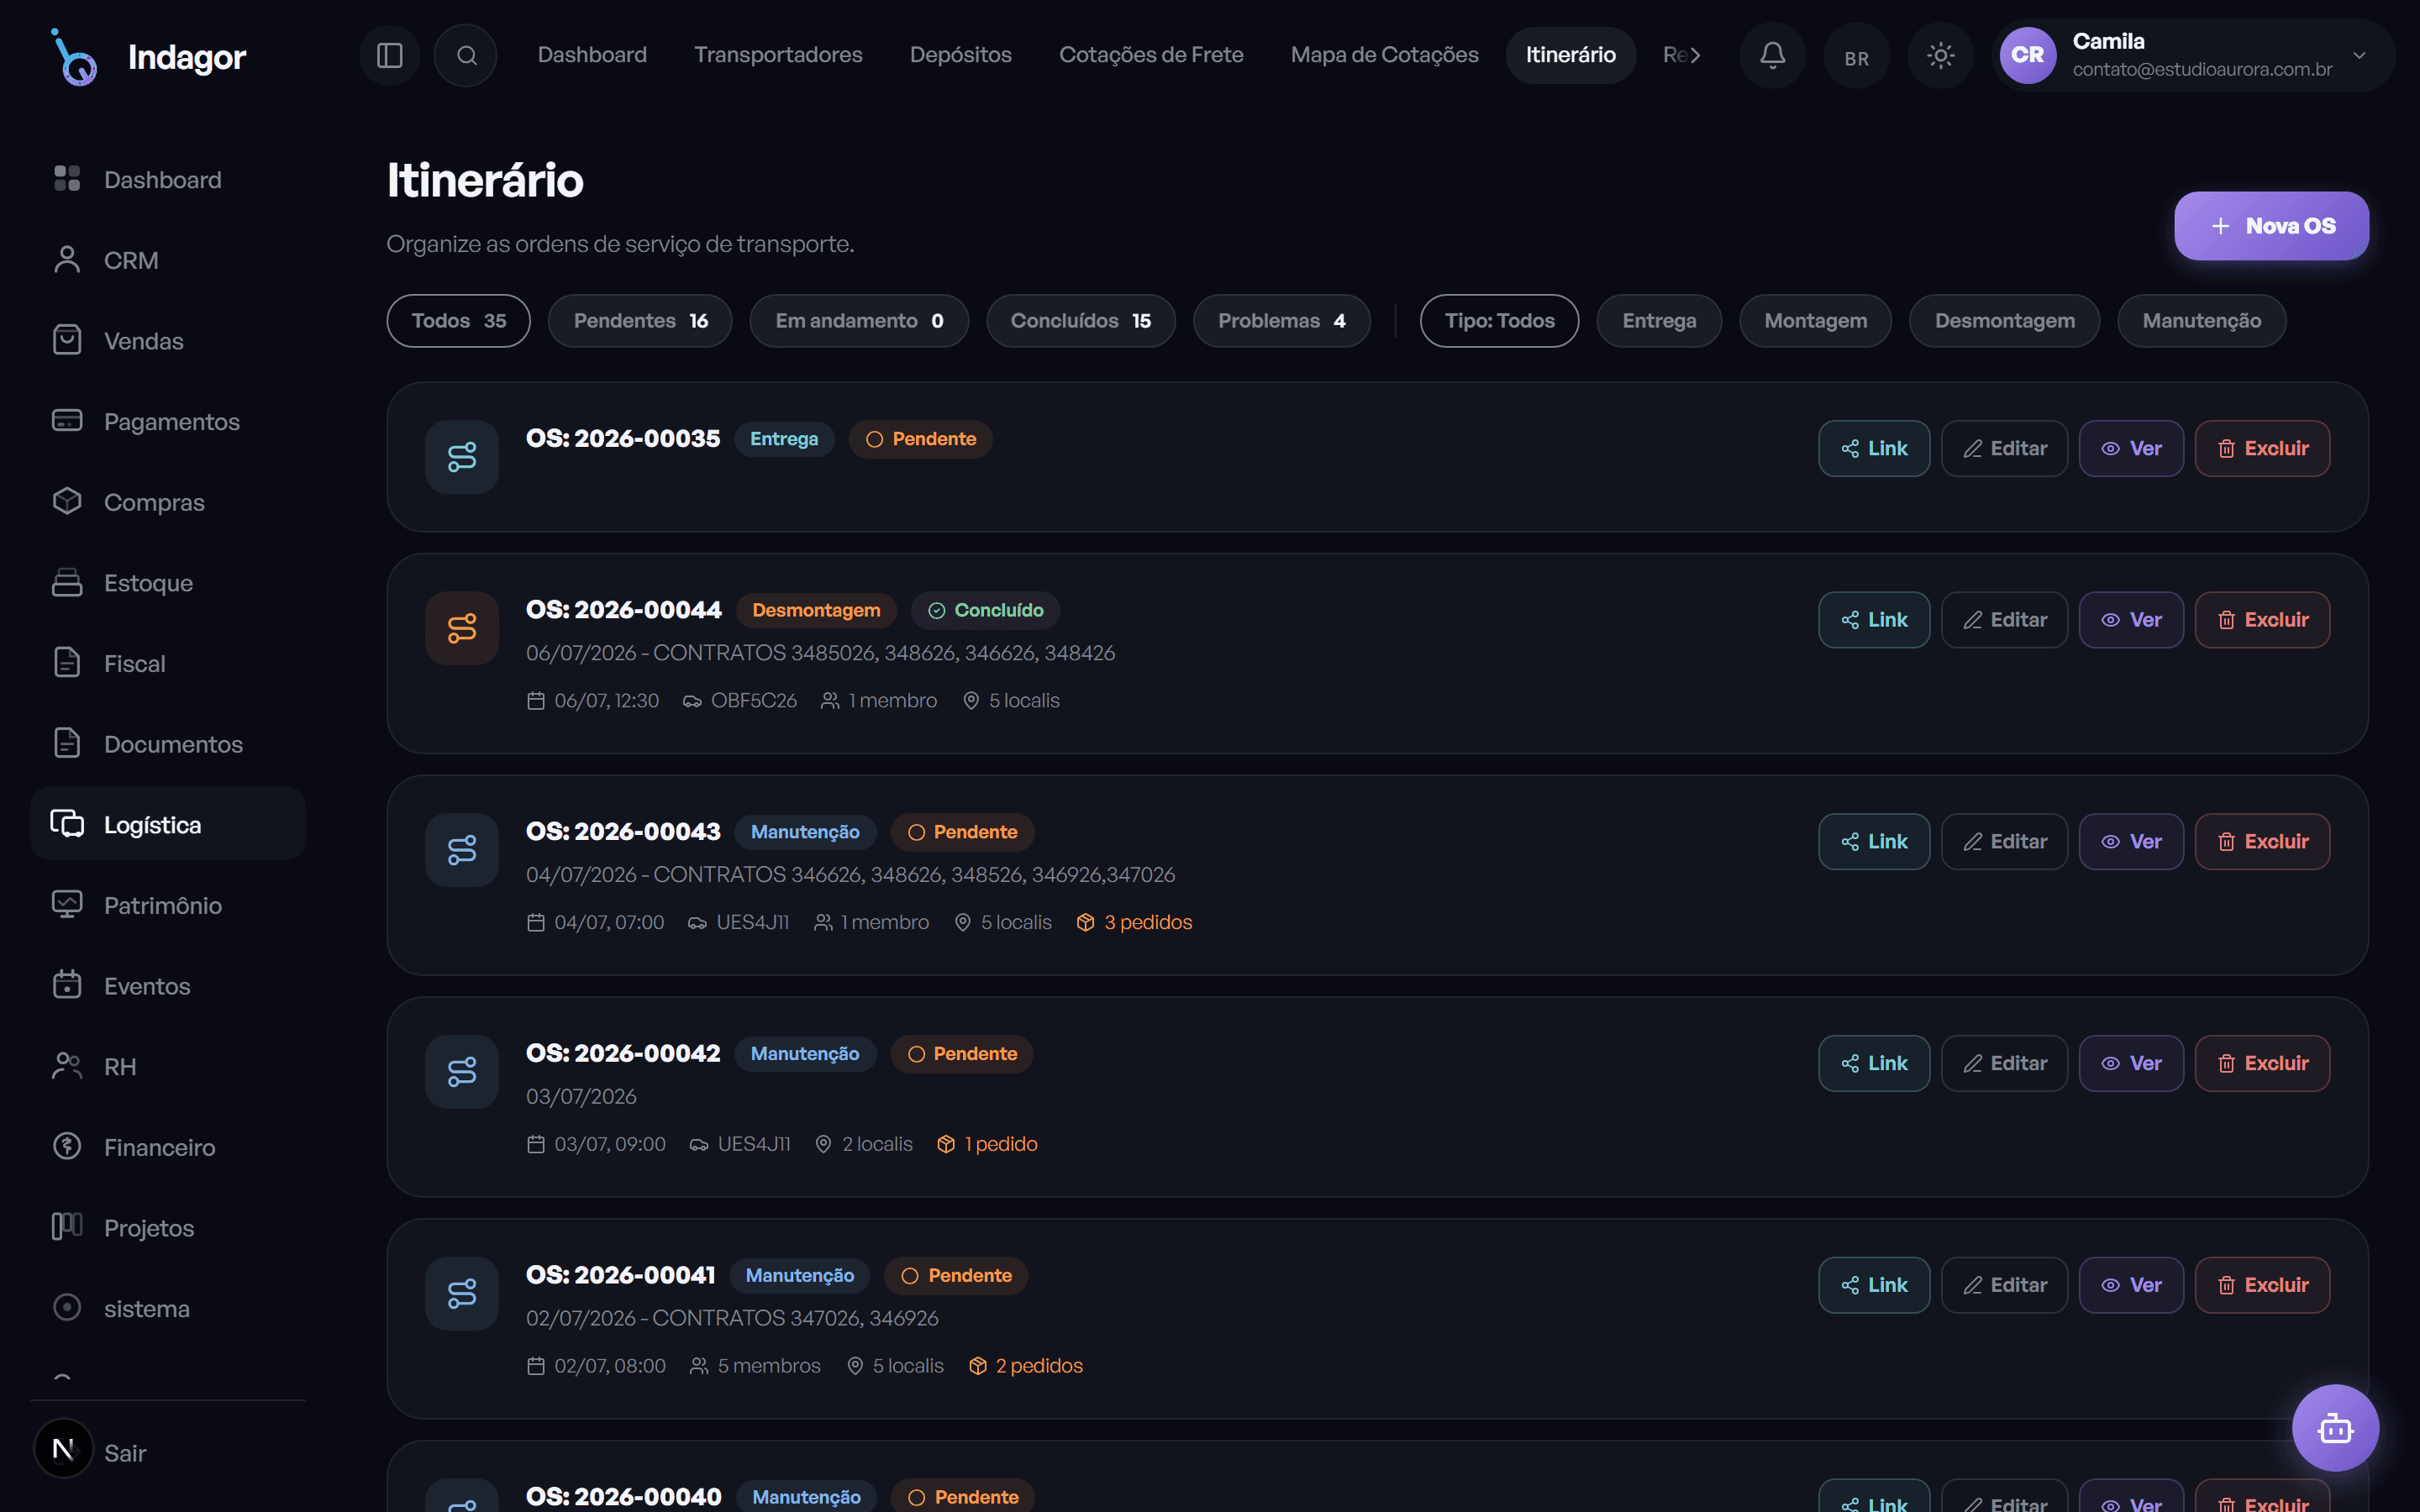Delete OS 2026-00035
The image size is (2420, 1512).
2262,449
